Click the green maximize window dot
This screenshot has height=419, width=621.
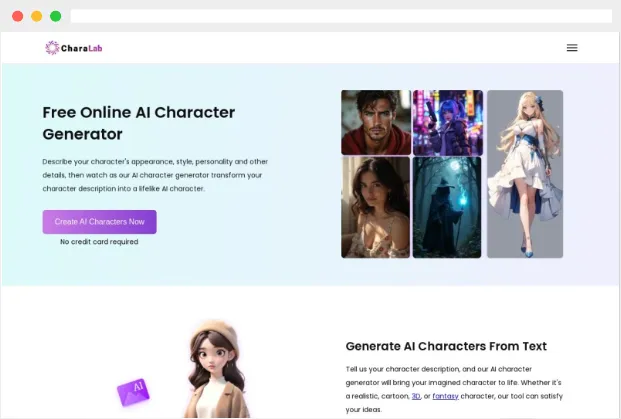[55, 16]
